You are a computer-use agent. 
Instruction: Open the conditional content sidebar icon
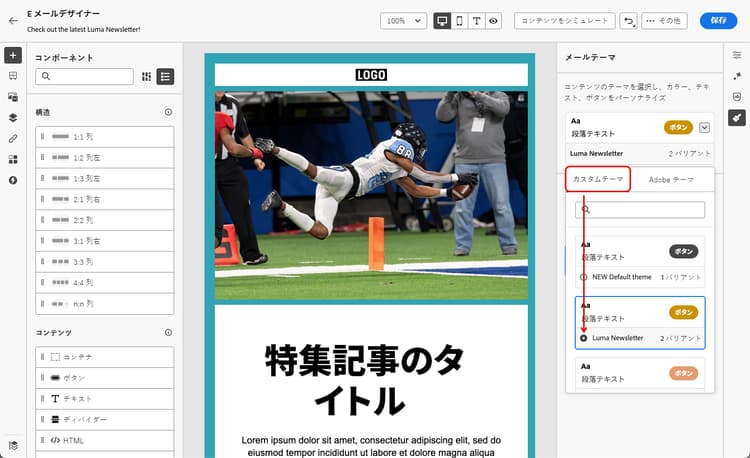[13, 180]
